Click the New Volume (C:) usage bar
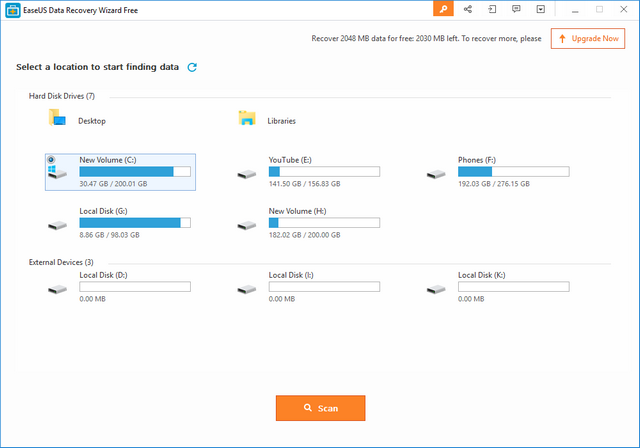Viewport: 640px width, 448px height. 135,171
